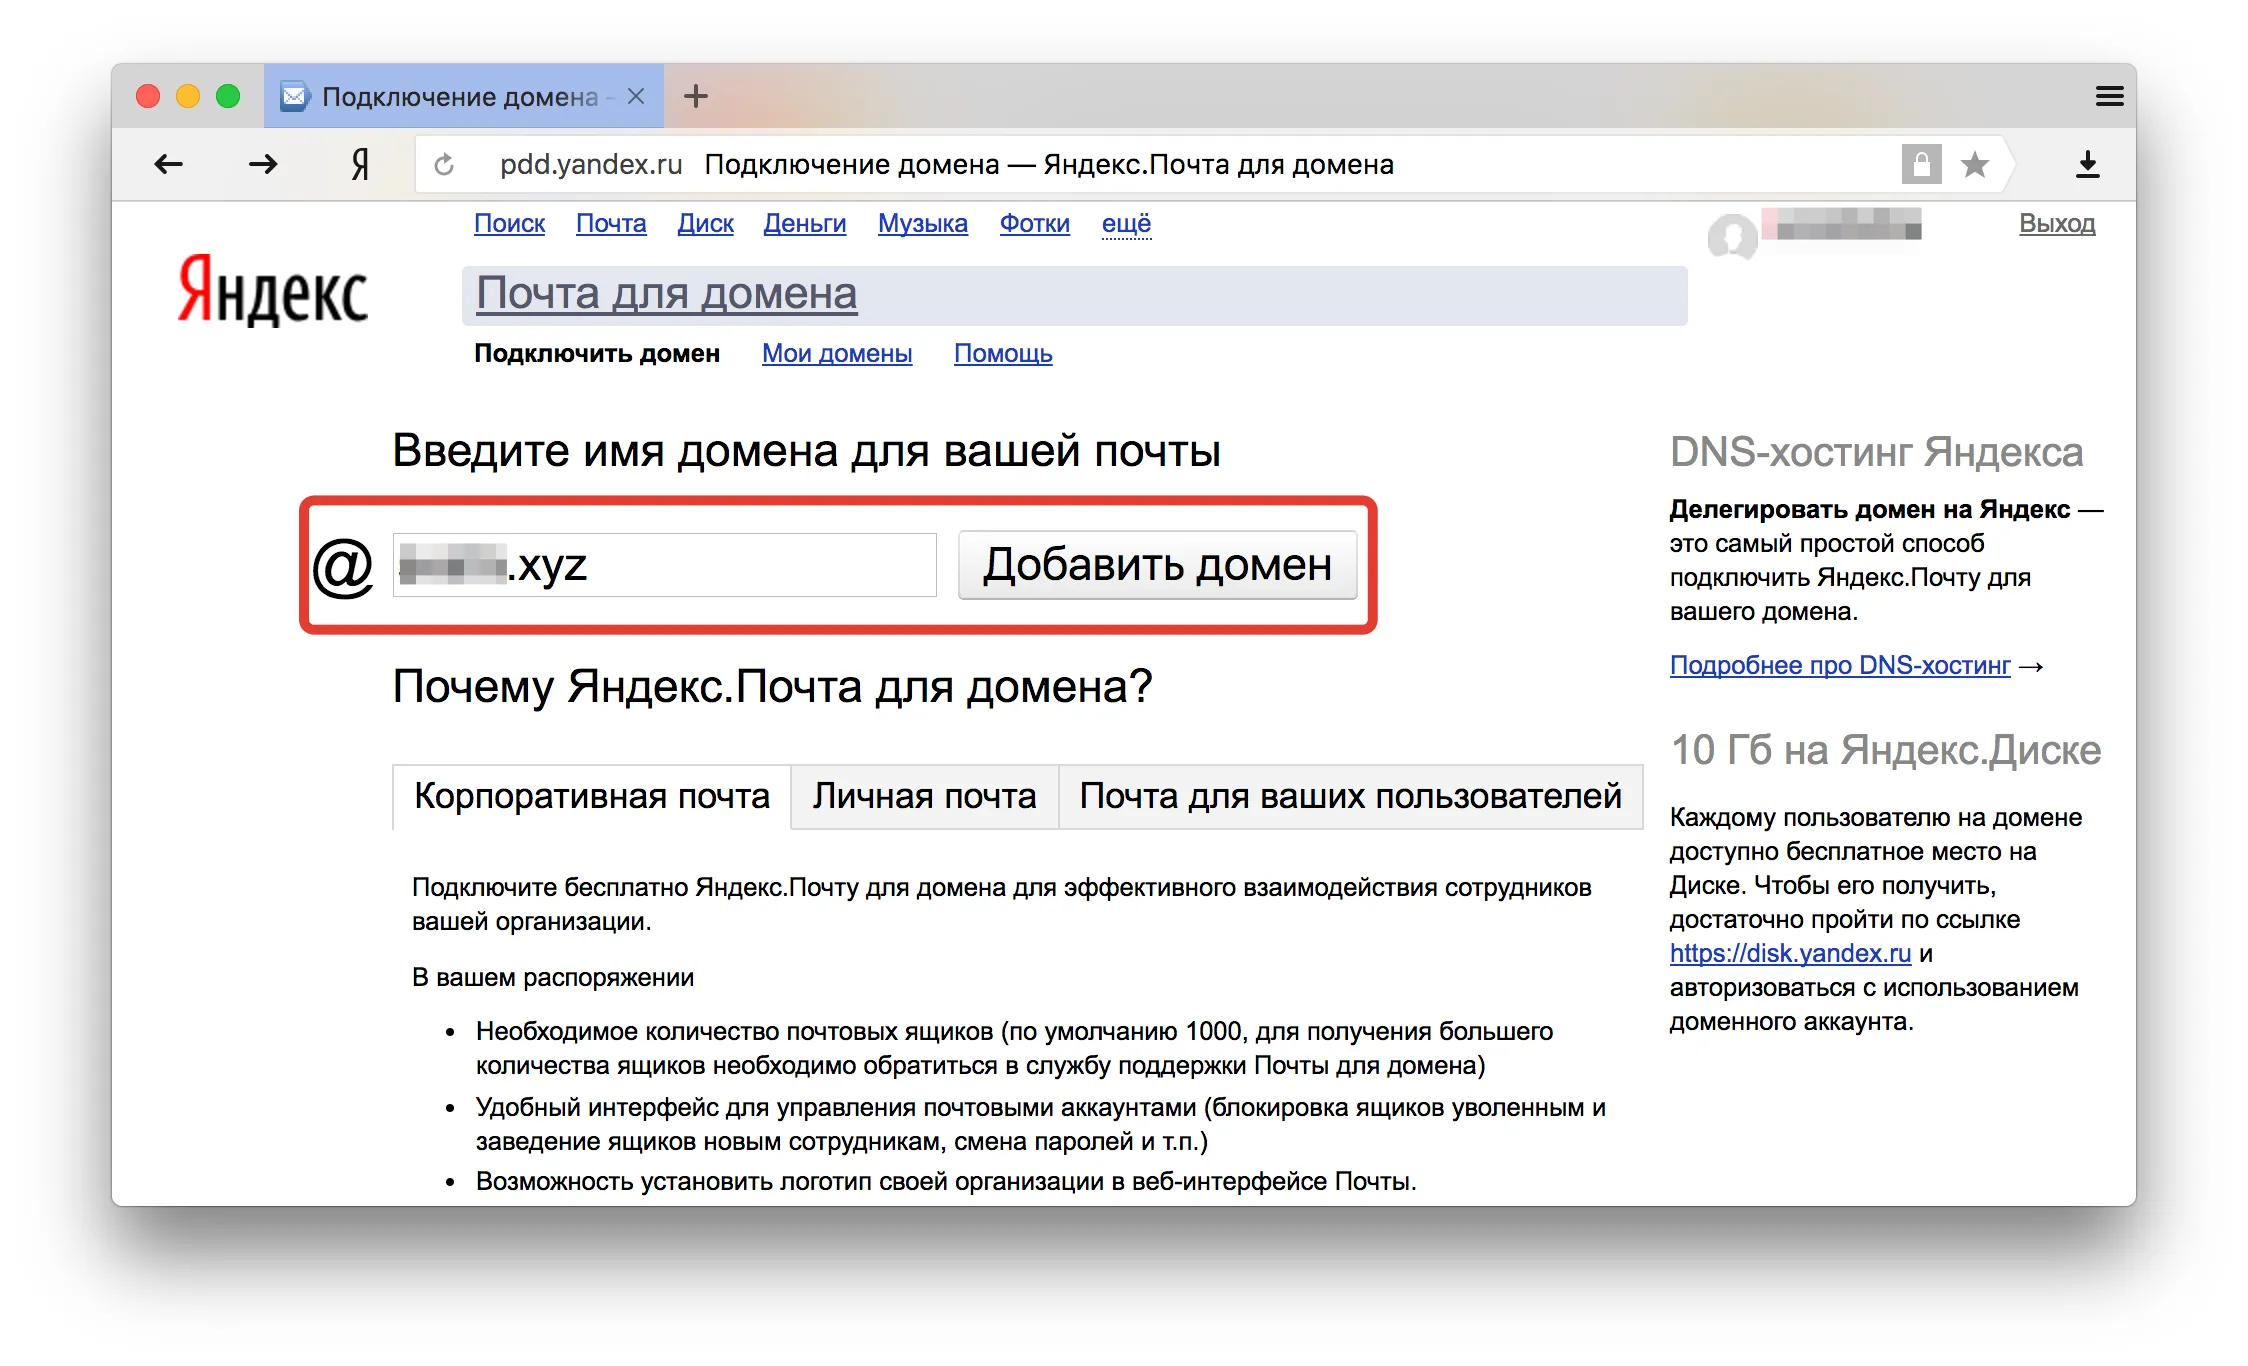Open the 'Диск' link

click(x=706, y=223)
